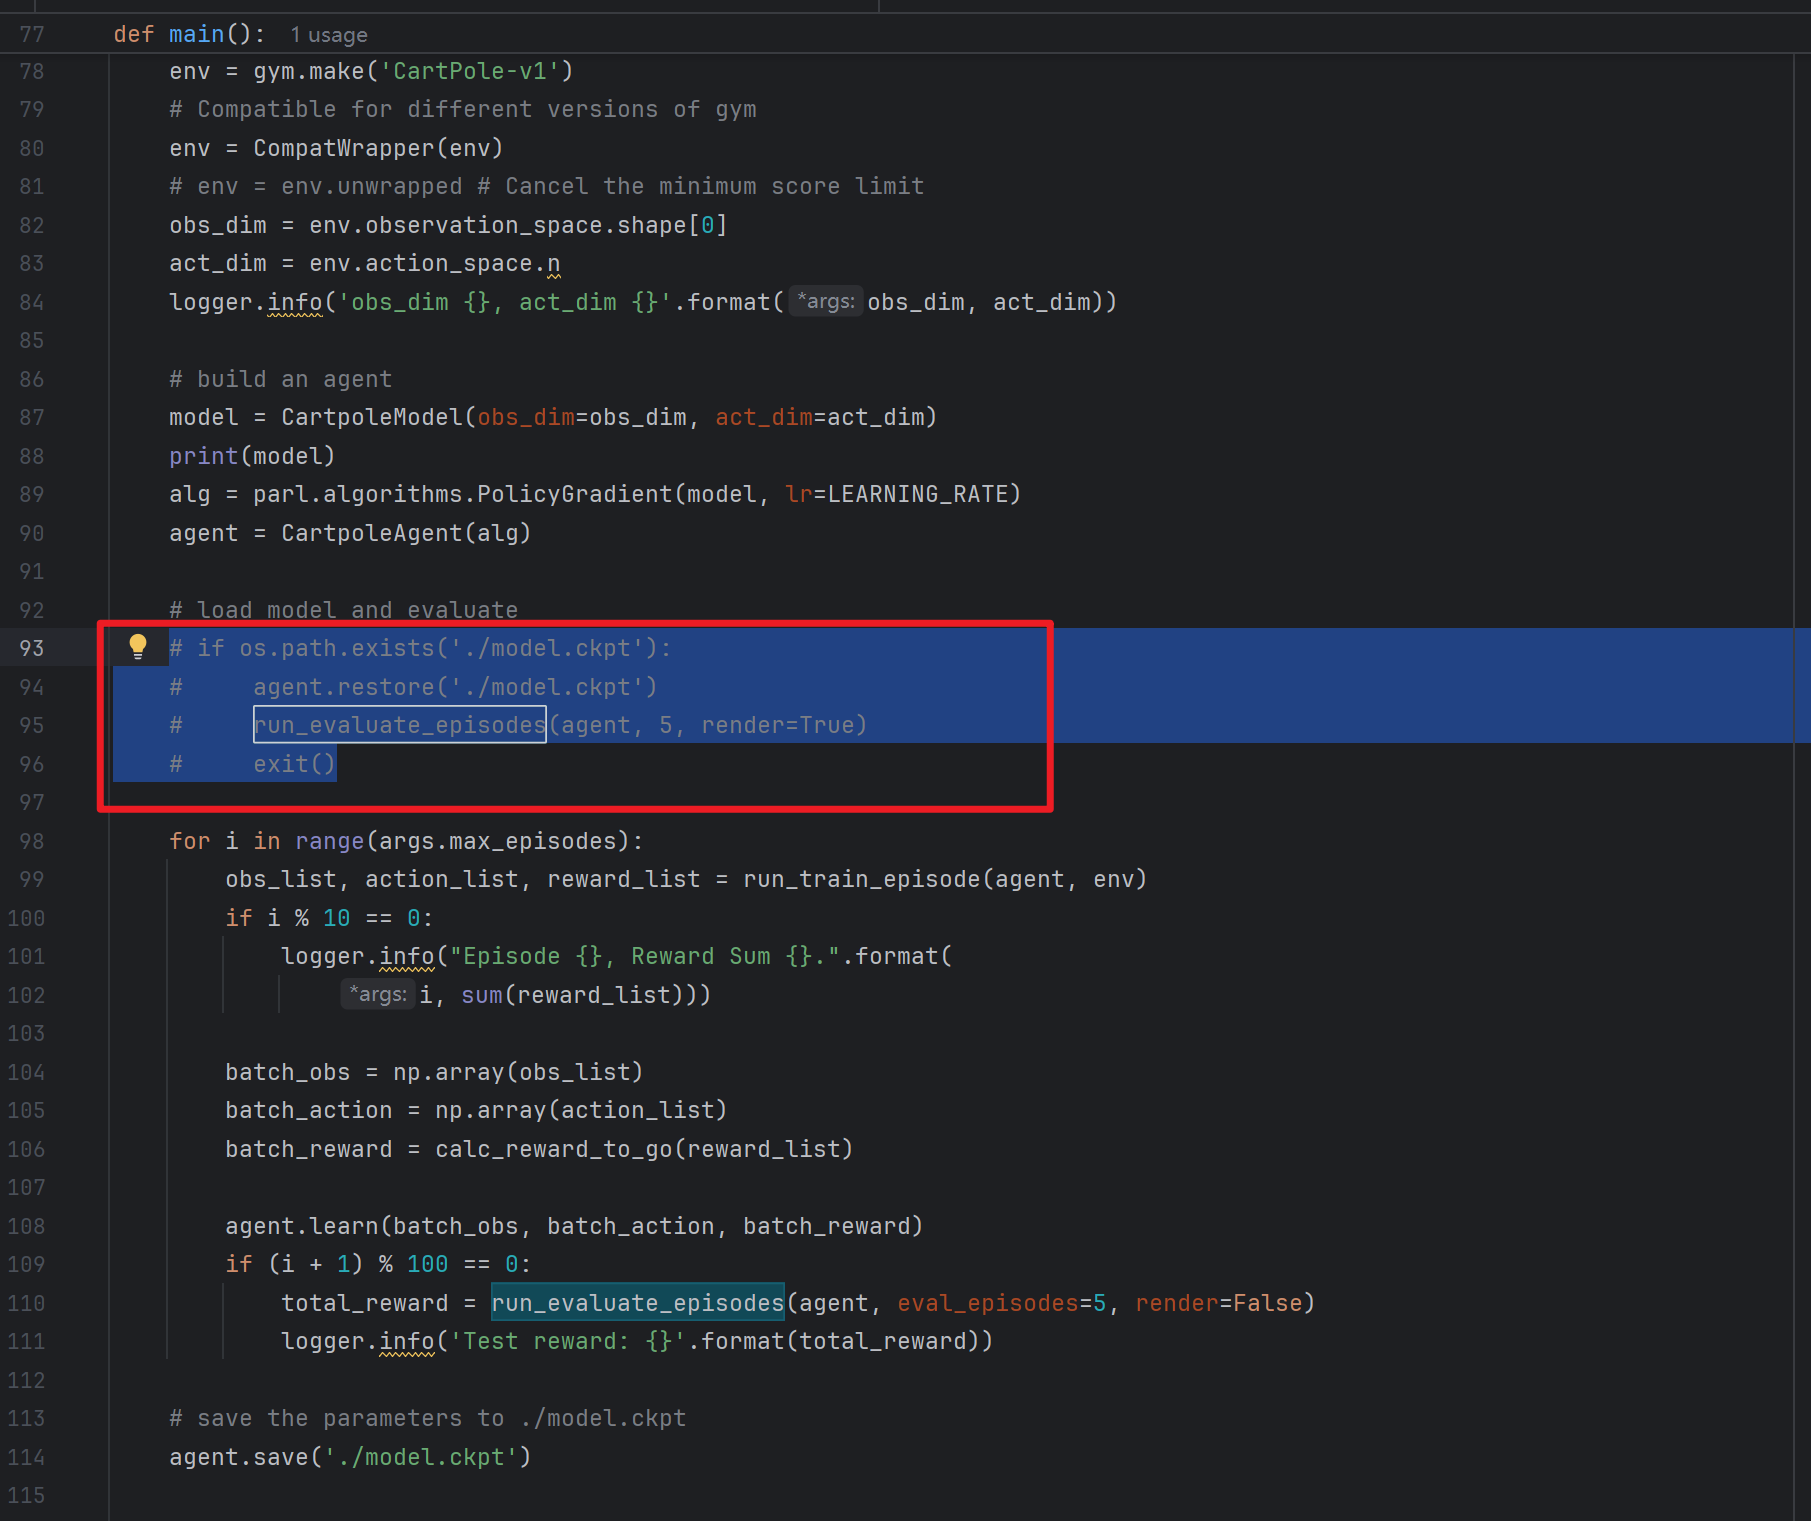Screen dimensions: 1811x1521
Task: Click 'calc_reward_to_go' on line 106
Action: [554, 1149]
